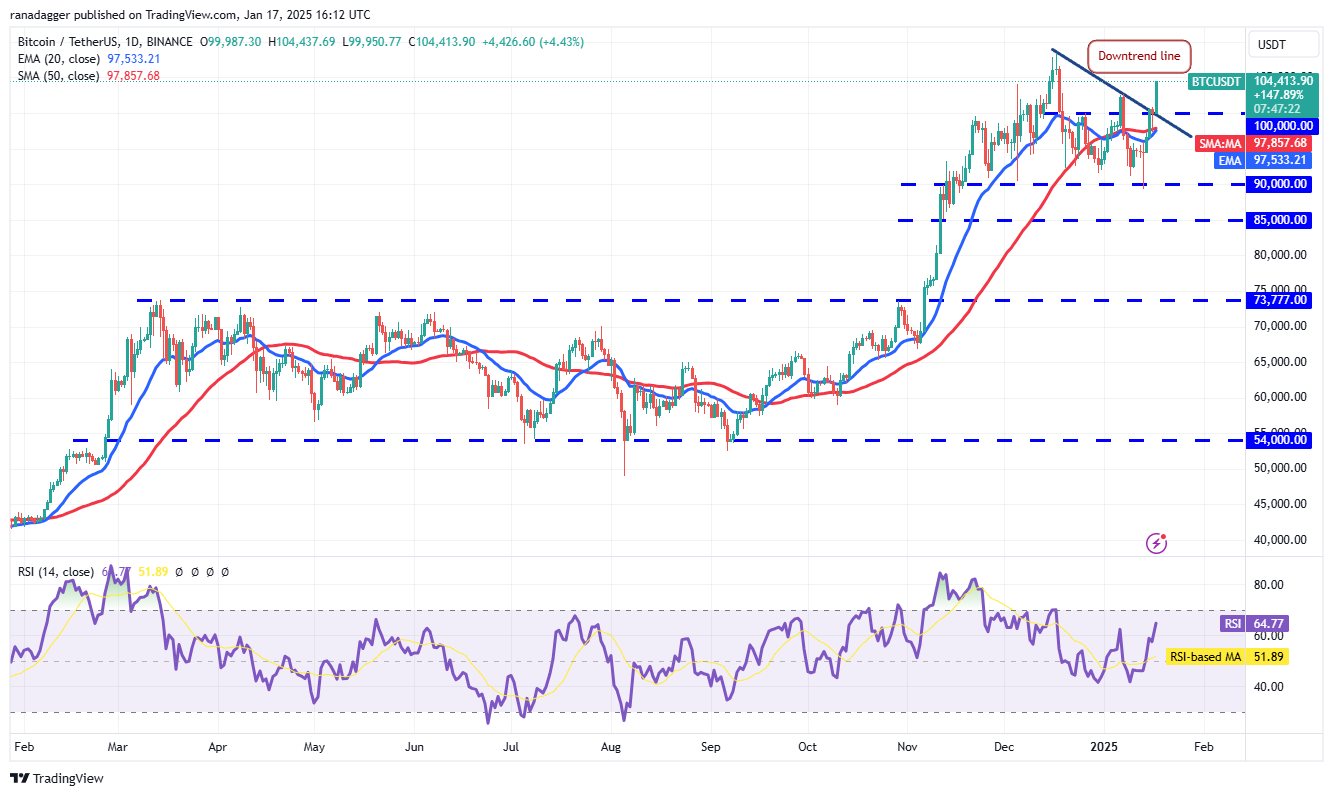This screenshot has height=796, width=1333.
Task: Click the +4,426.60 (+4.43%) change value
Action: pos(534,42)
